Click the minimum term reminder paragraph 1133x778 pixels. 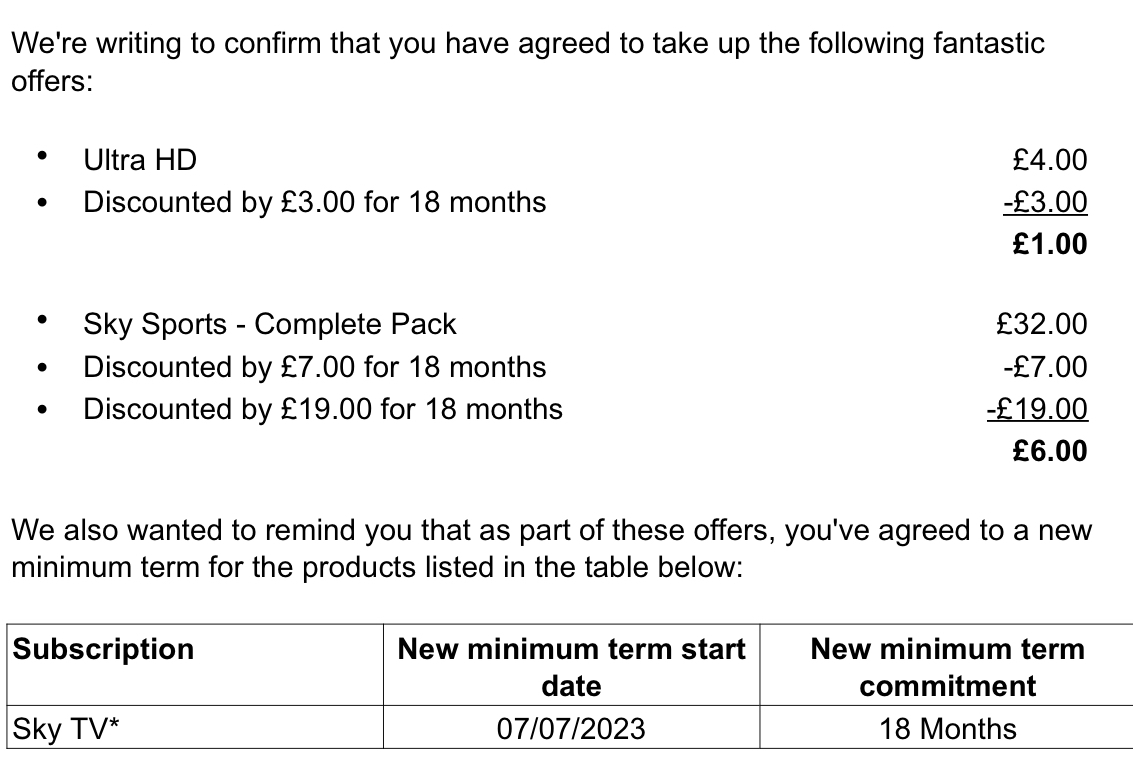(551, 548)
